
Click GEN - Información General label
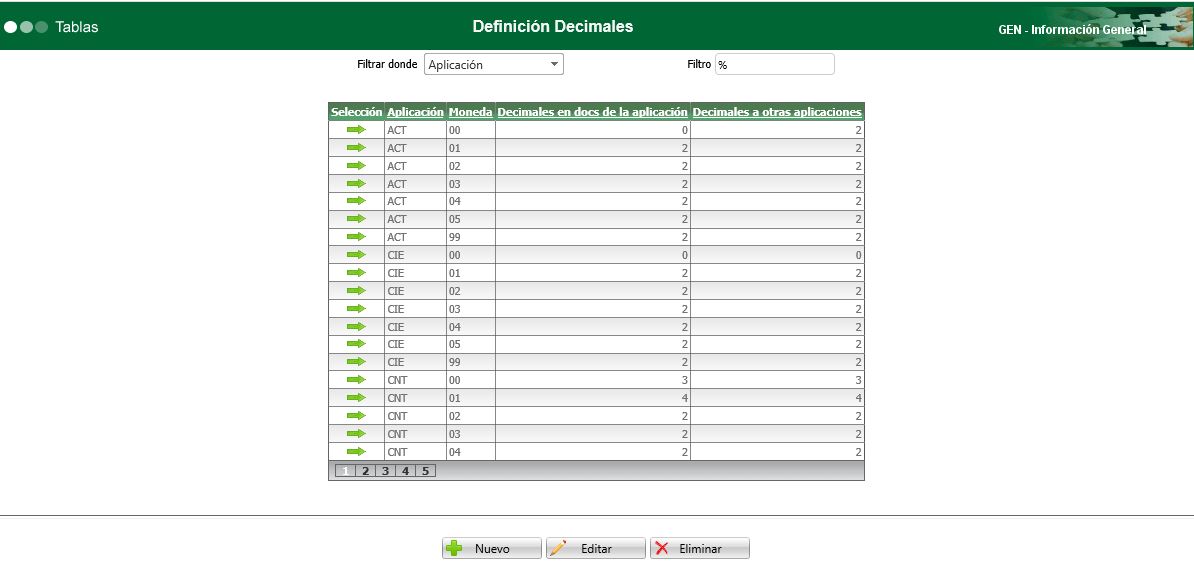(1071, 30)
